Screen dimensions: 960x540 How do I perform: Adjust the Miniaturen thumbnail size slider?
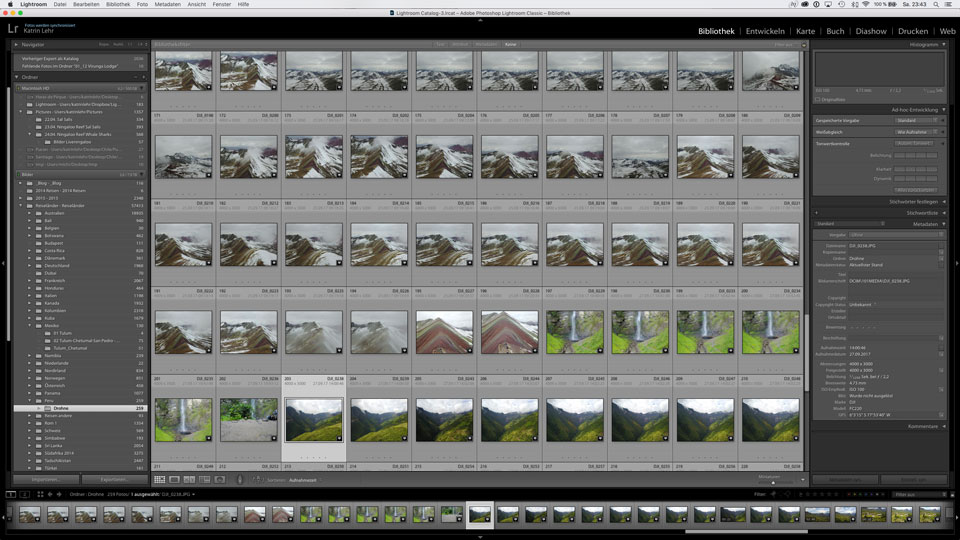click(773, 482)
